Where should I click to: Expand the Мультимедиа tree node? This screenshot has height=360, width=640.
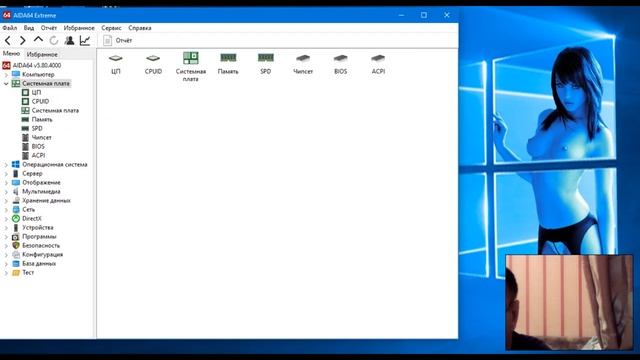[x=6, y=192]
